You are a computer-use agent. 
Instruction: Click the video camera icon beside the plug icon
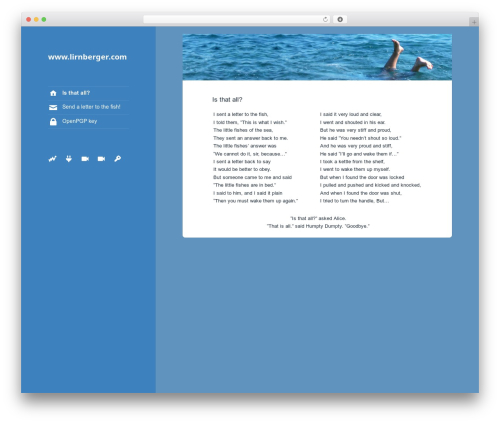pos(85,159)
